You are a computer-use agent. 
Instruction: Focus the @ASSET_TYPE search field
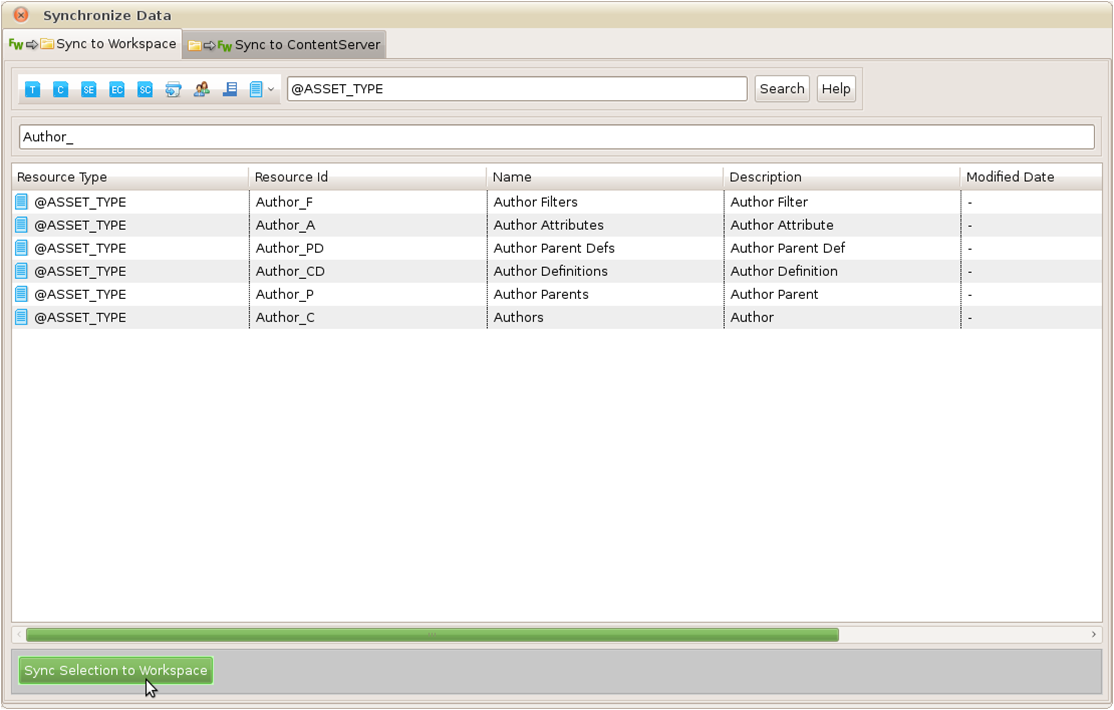pos(517,89)
